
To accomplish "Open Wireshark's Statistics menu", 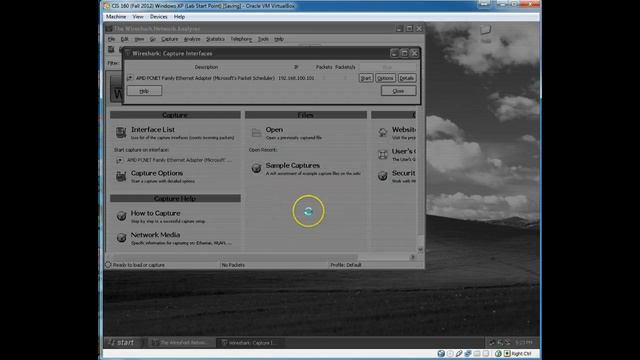I will point(215,39).
